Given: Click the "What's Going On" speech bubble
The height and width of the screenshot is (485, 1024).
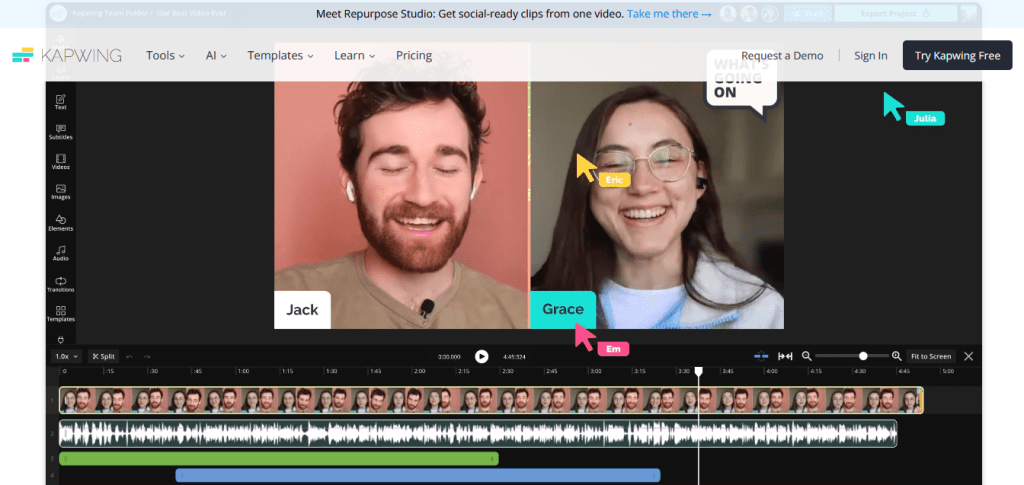Looking at the screenshot, I should (x=741, y=82).
